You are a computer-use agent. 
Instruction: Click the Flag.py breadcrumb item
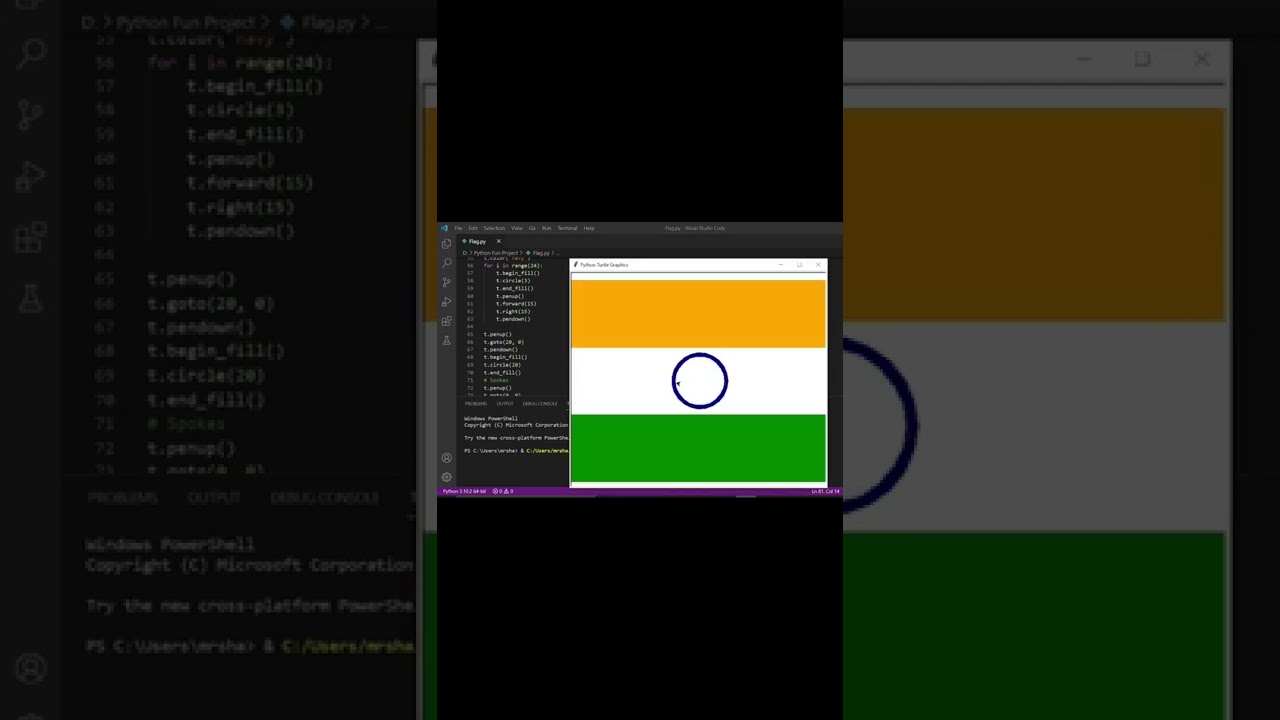[541, 253]
